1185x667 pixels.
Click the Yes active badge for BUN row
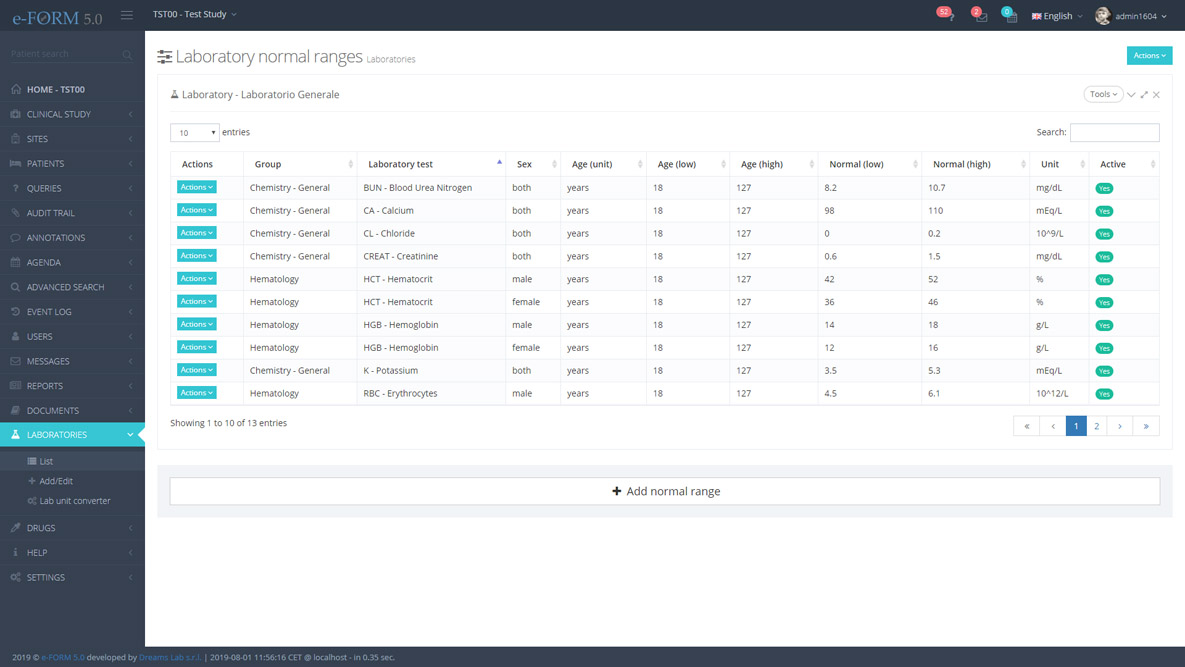coord(1104,188)
